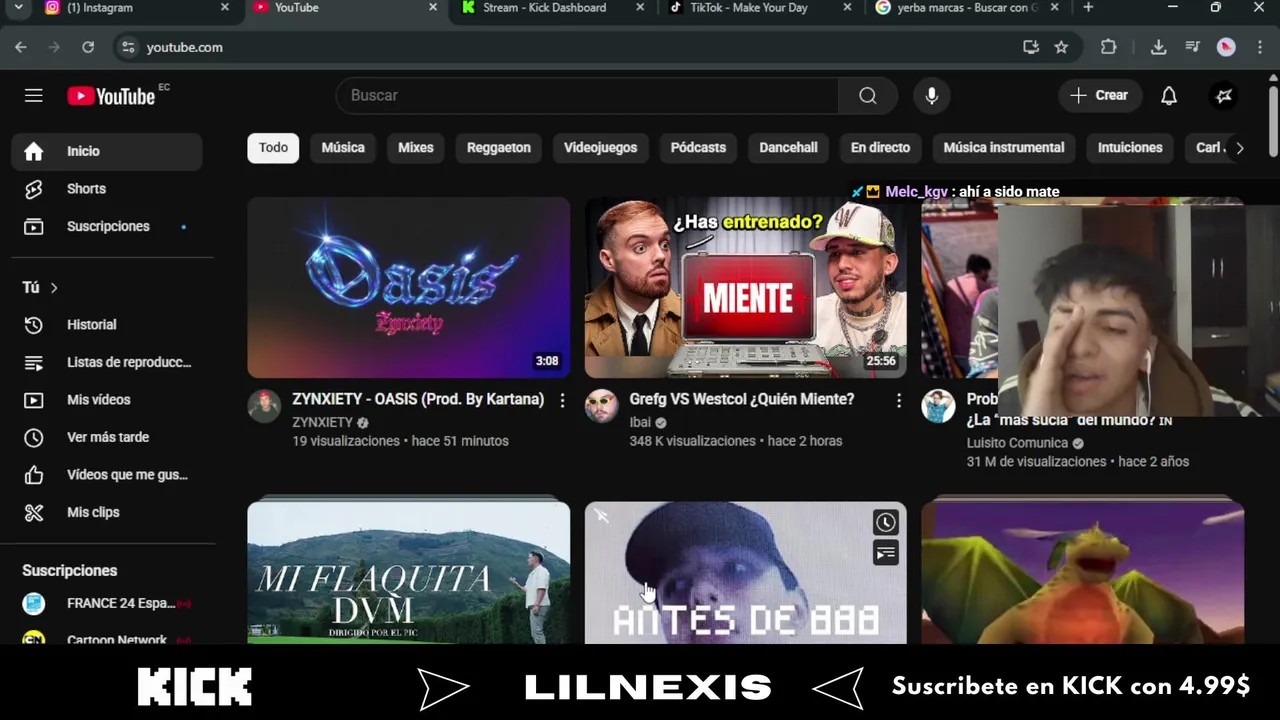Open Historial in the sidebar

click(107, 325)
